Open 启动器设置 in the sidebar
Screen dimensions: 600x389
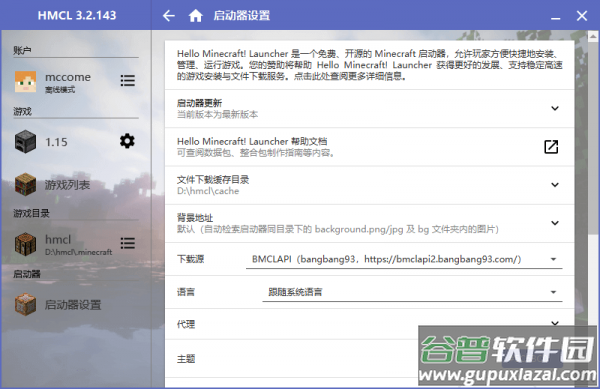point(77,304)
